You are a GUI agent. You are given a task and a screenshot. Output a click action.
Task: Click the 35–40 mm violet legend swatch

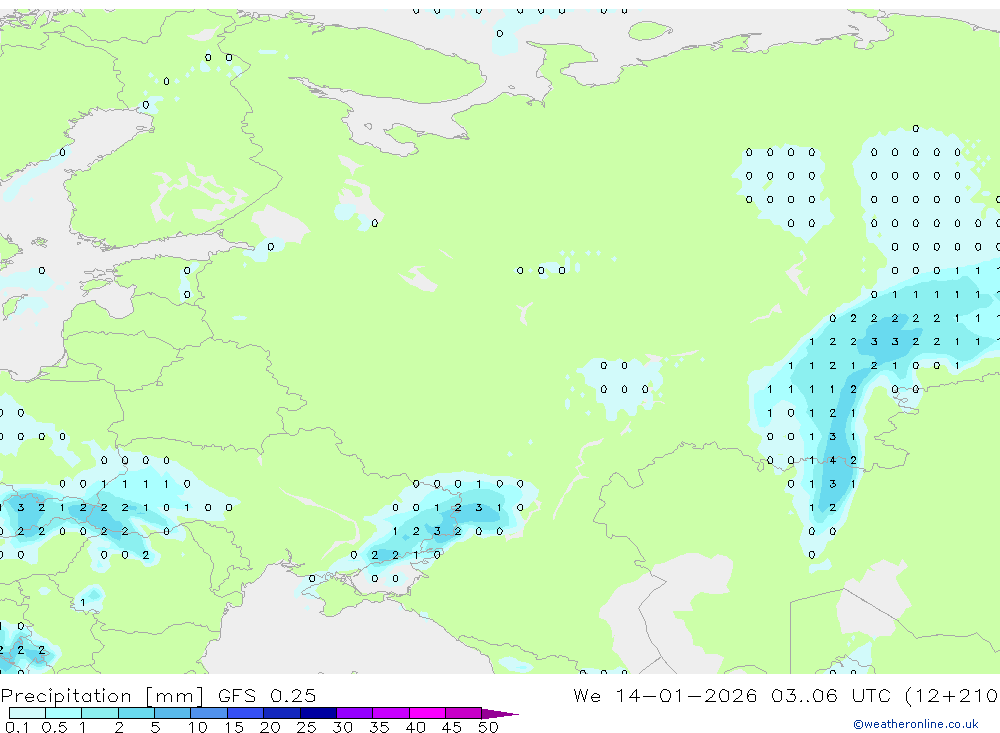tap(391, 713)
